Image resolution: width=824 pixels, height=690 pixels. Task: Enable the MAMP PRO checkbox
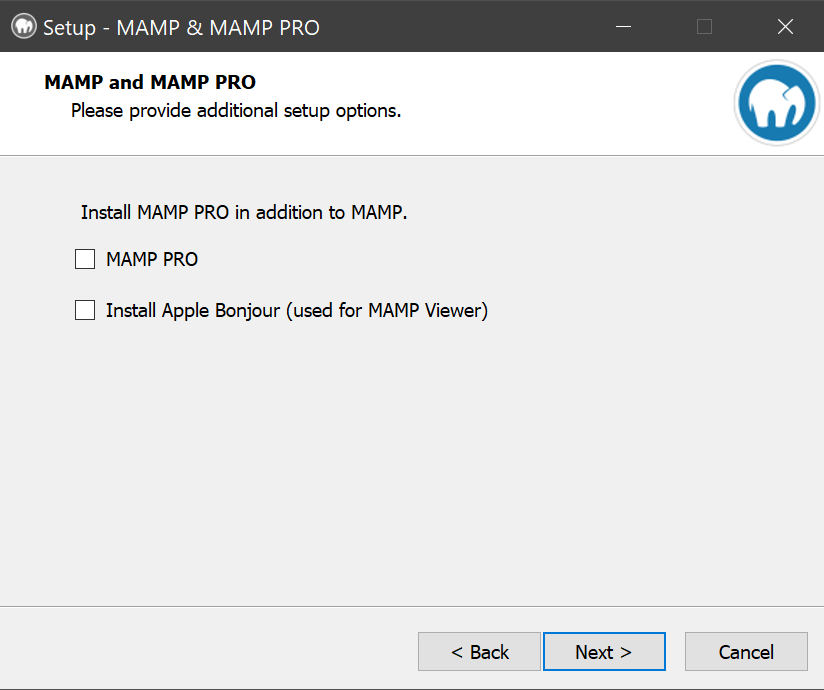point(85,260)
